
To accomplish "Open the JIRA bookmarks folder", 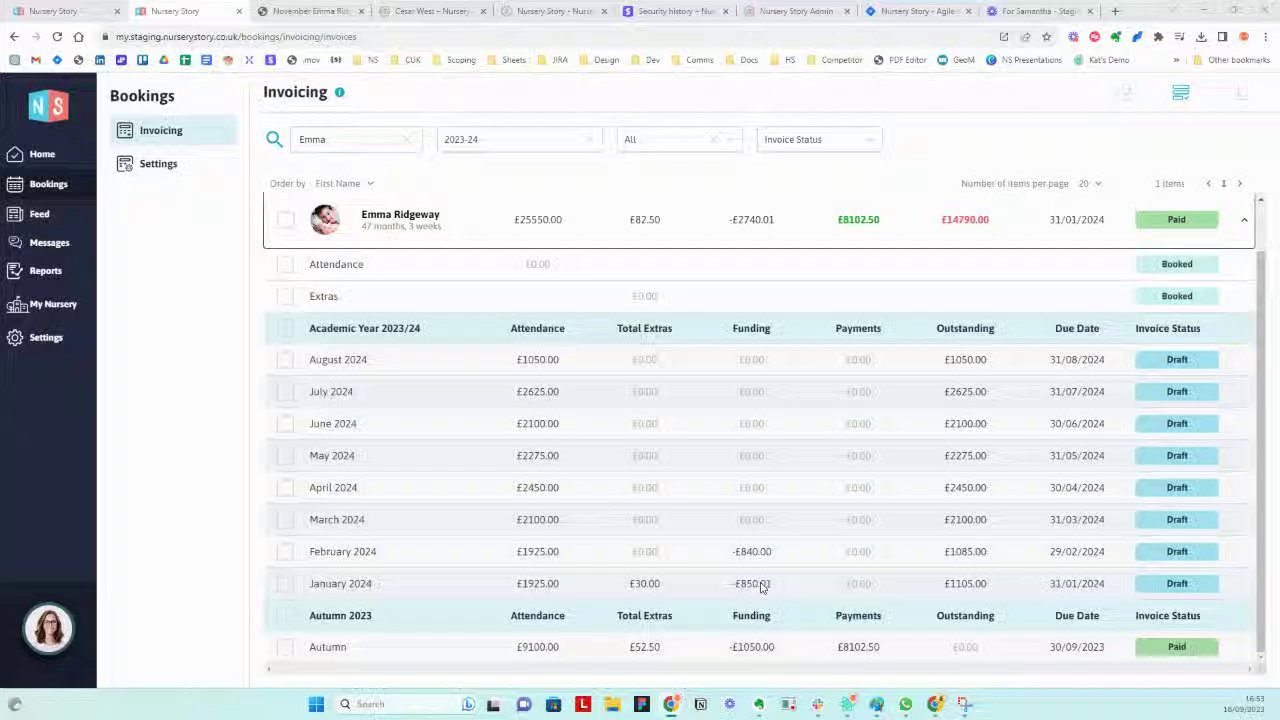I will 552,60.
